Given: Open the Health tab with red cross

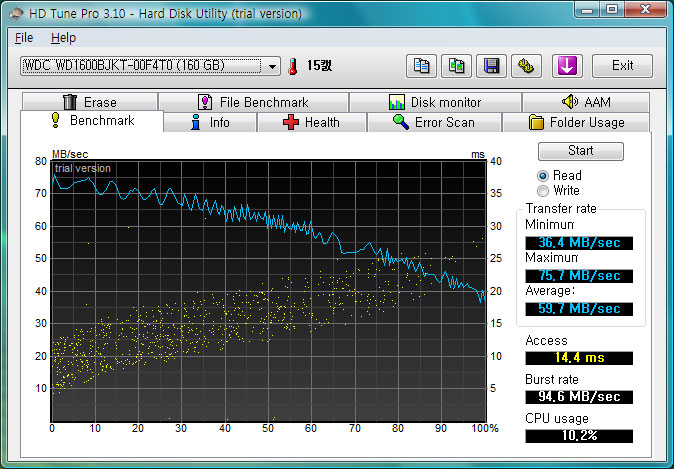Looking at the screenshot, I should coord(311,122).
